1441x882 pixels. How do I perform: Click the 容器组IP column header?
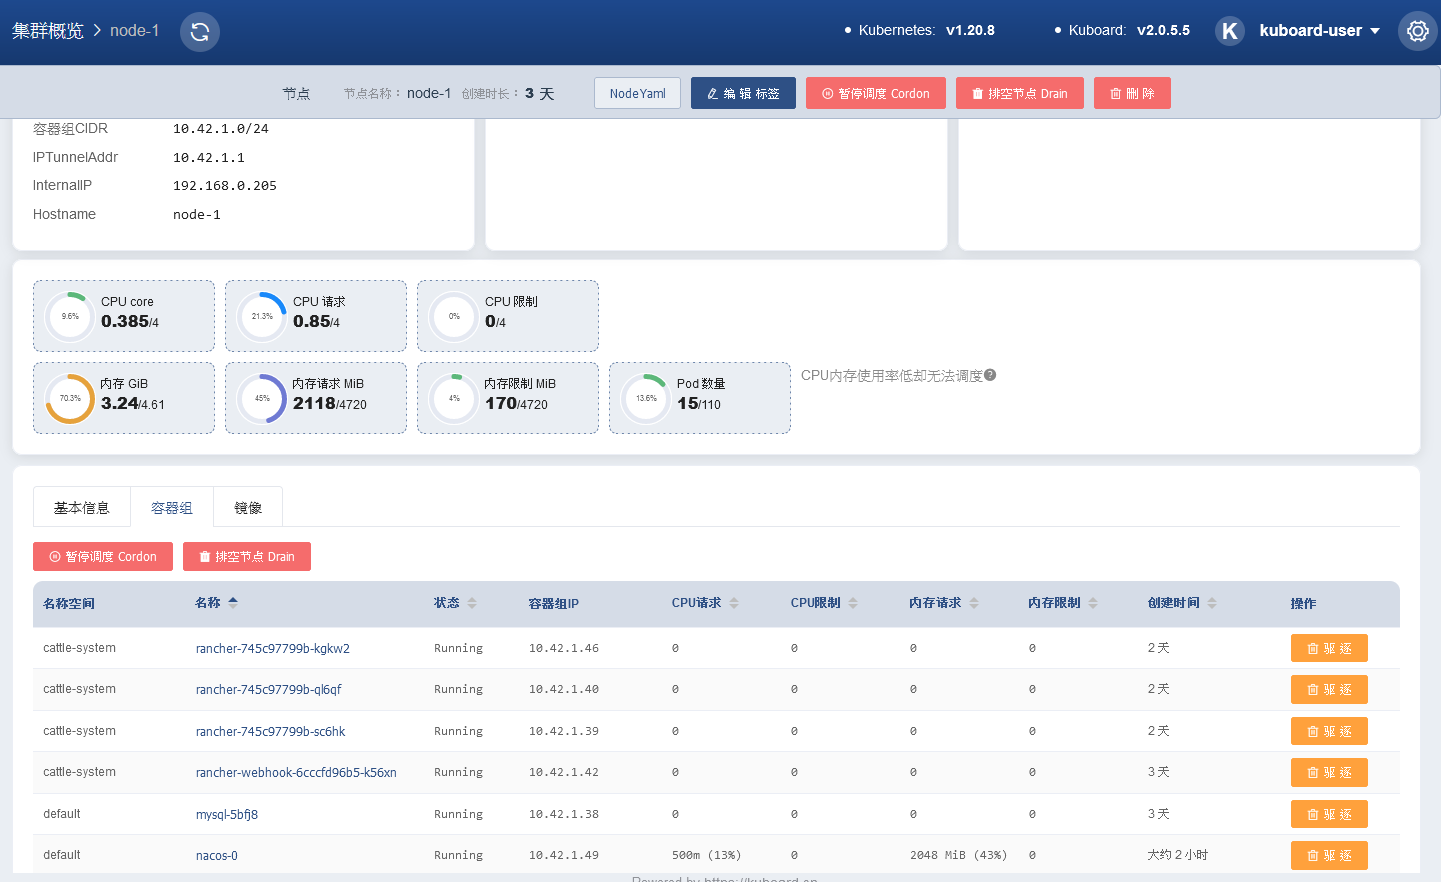point(554,603)
